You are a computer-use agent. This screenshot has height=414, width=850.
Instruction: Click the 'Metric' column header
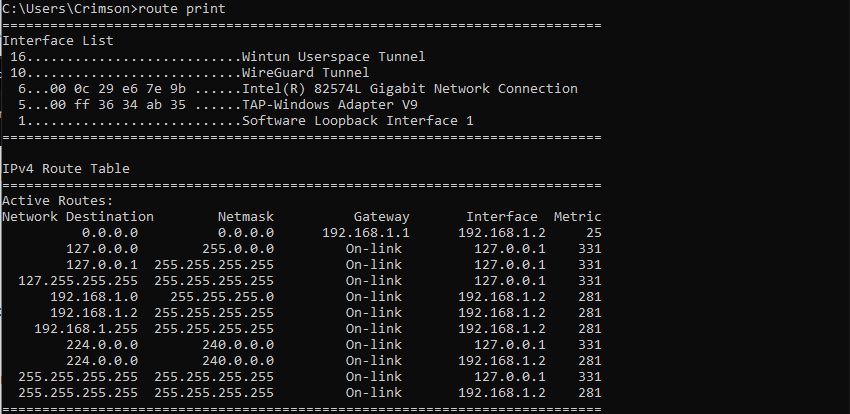click(577, 217)
